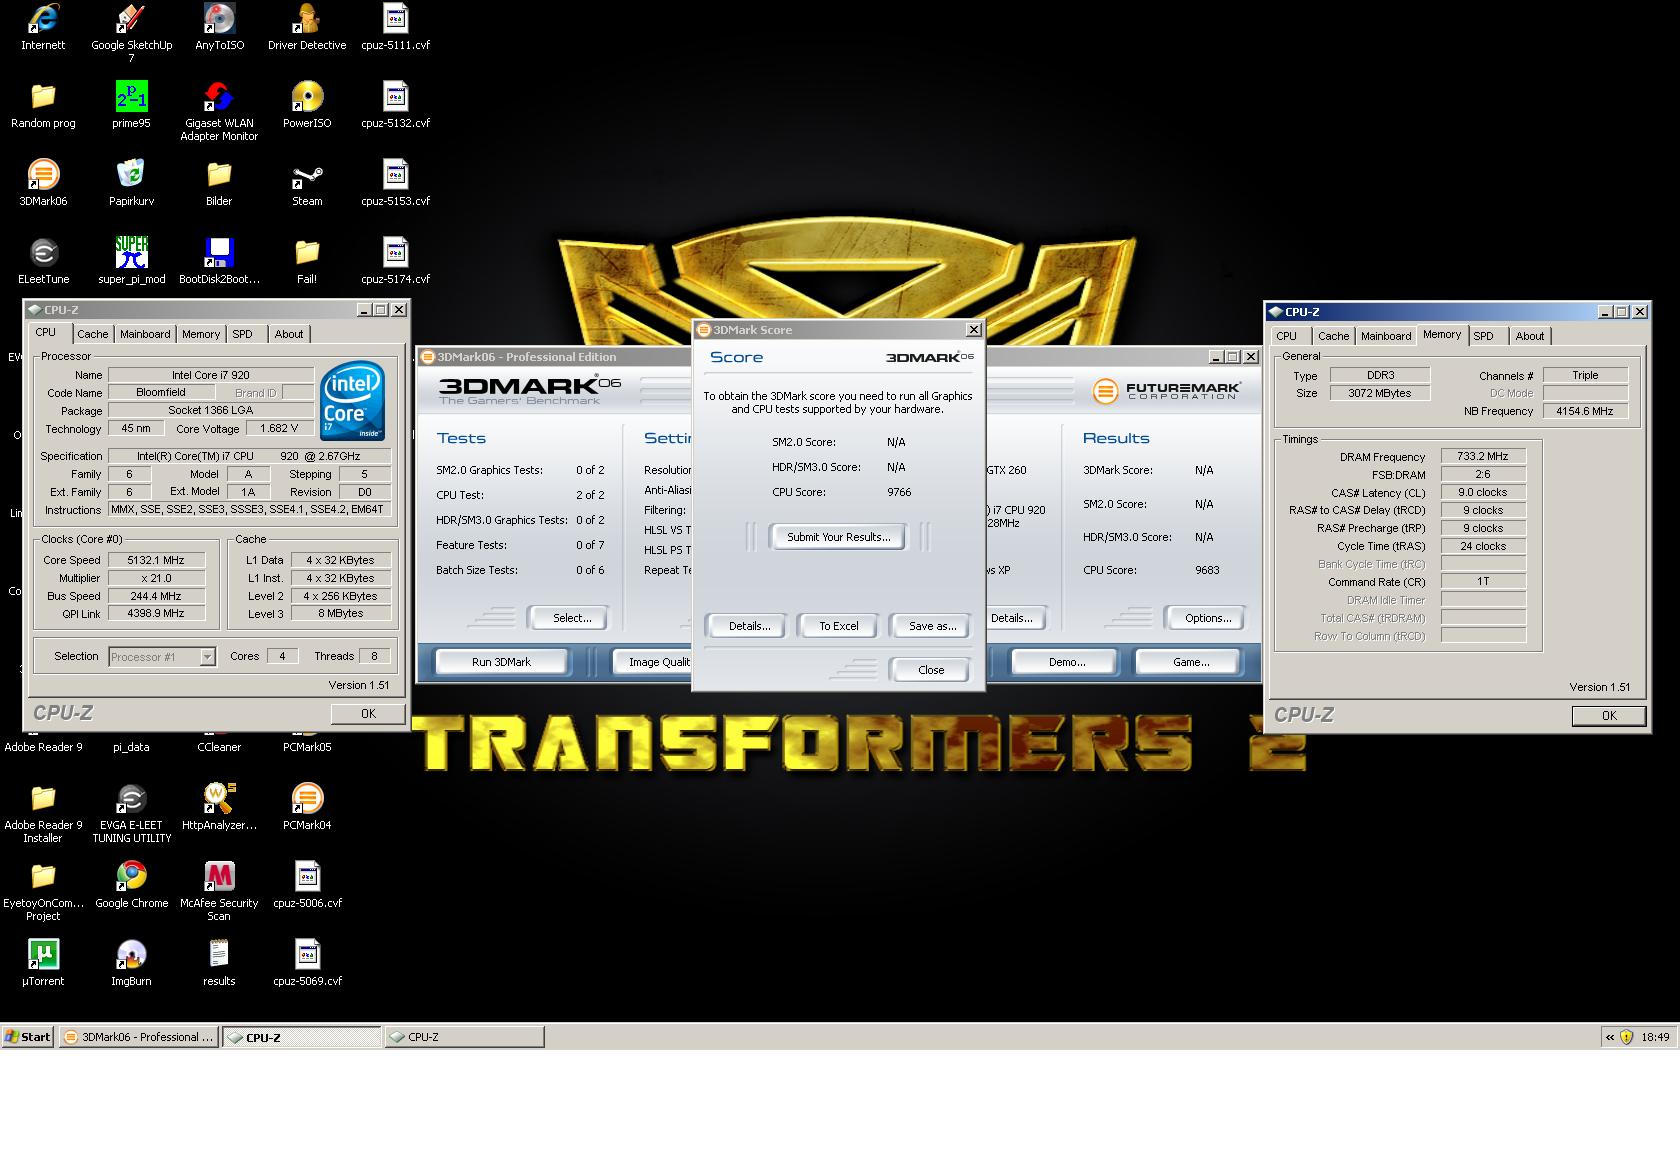Open Mainboard tab in right CPU-Z window
Viewport: 1680px width, 1152px height.
pyautogui.click(x=1386, y=336)
